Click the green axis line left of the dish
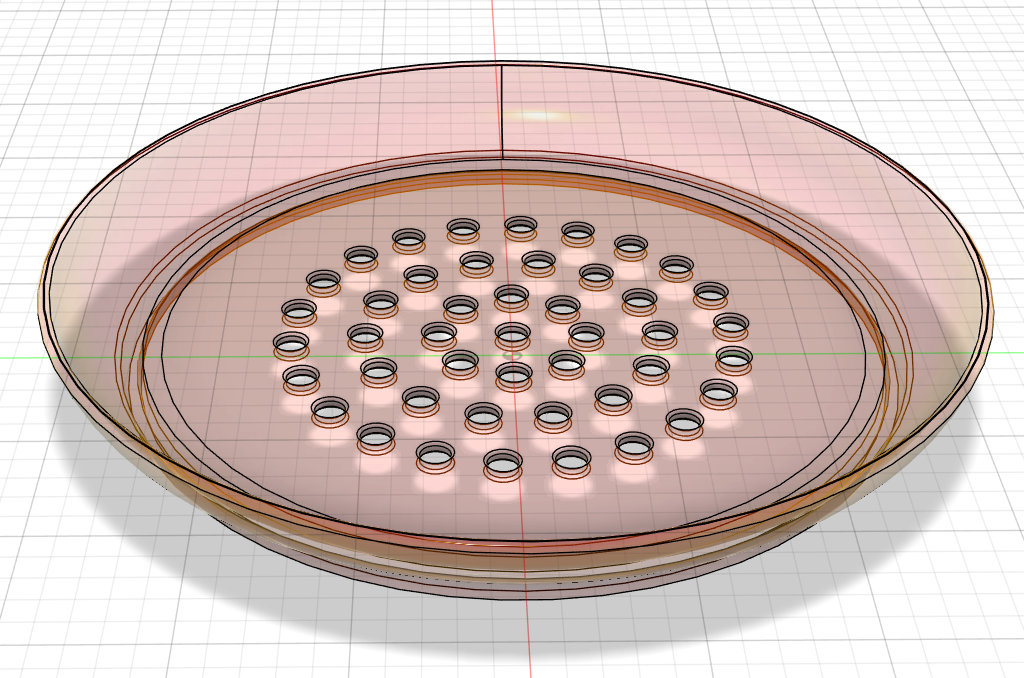This screenshot has width=1024, height=678. (20, 357)
